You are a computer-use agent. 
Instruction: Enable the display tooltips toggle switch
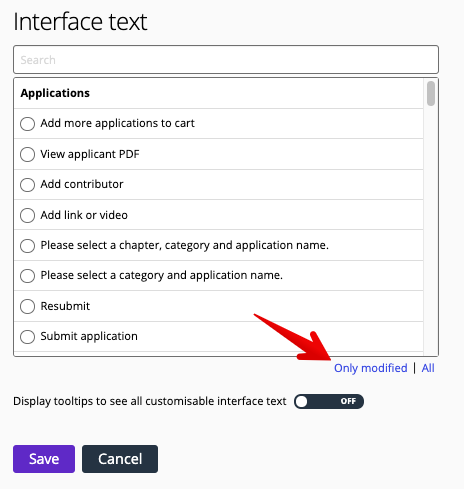(x=329, y=401)
